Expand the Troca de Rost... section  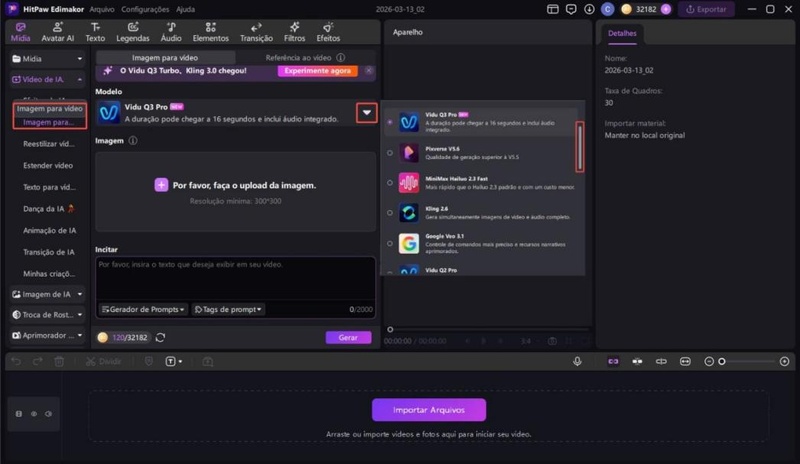pyautogui.click(x=80, y=315)
